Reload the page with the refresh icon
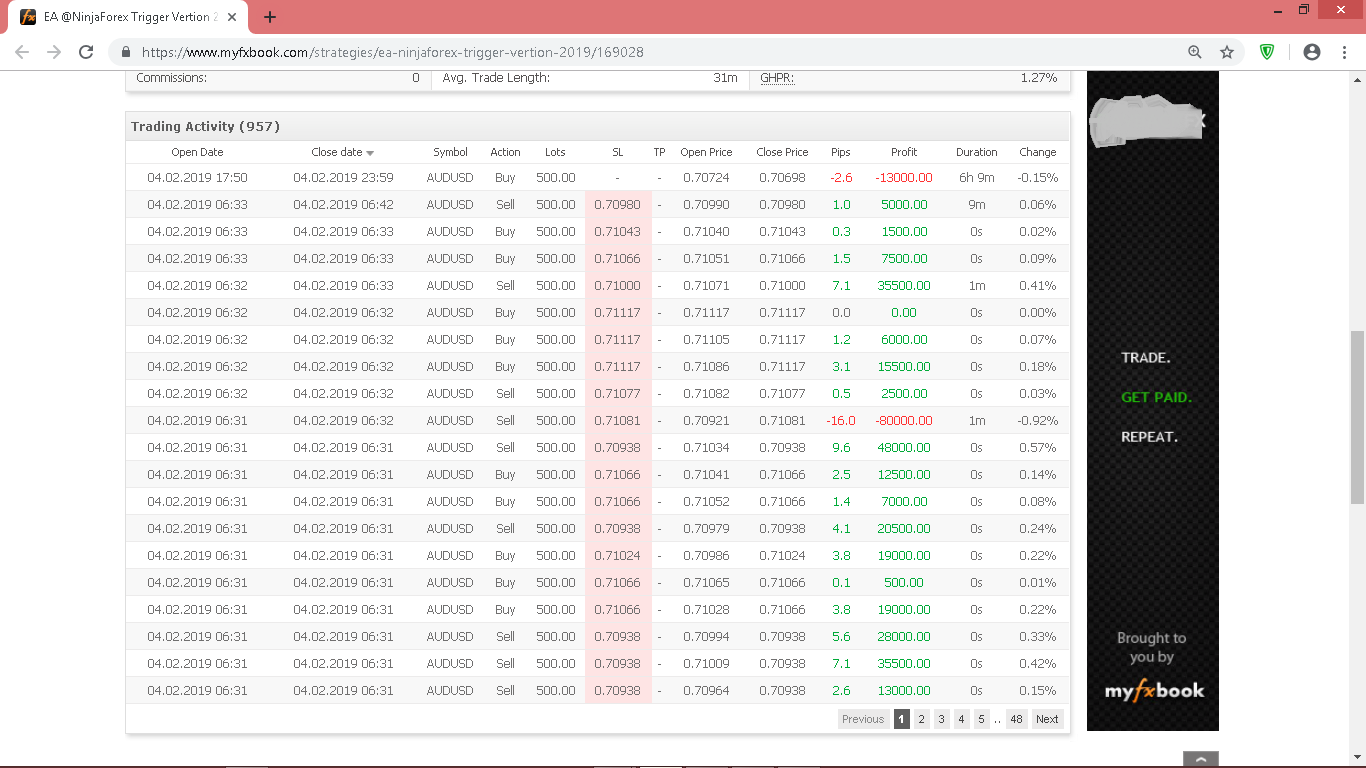The image size is (1366, 768). point(86,52)
